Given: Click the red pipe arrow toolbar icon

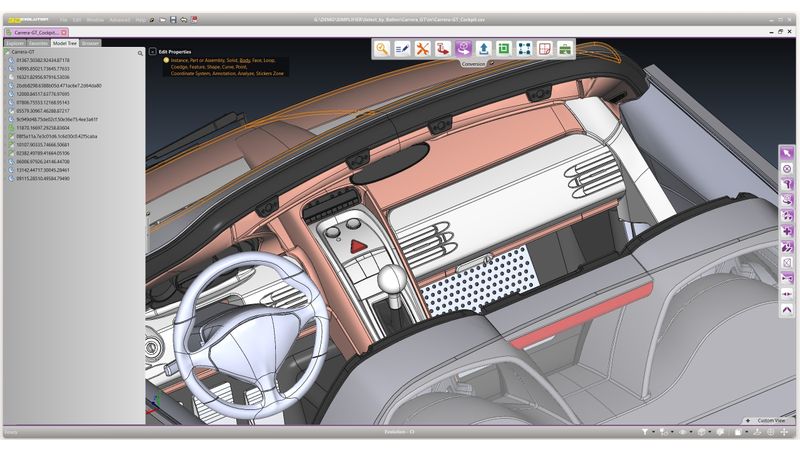Looking at the screenshot, I should [x=443, y=48].
